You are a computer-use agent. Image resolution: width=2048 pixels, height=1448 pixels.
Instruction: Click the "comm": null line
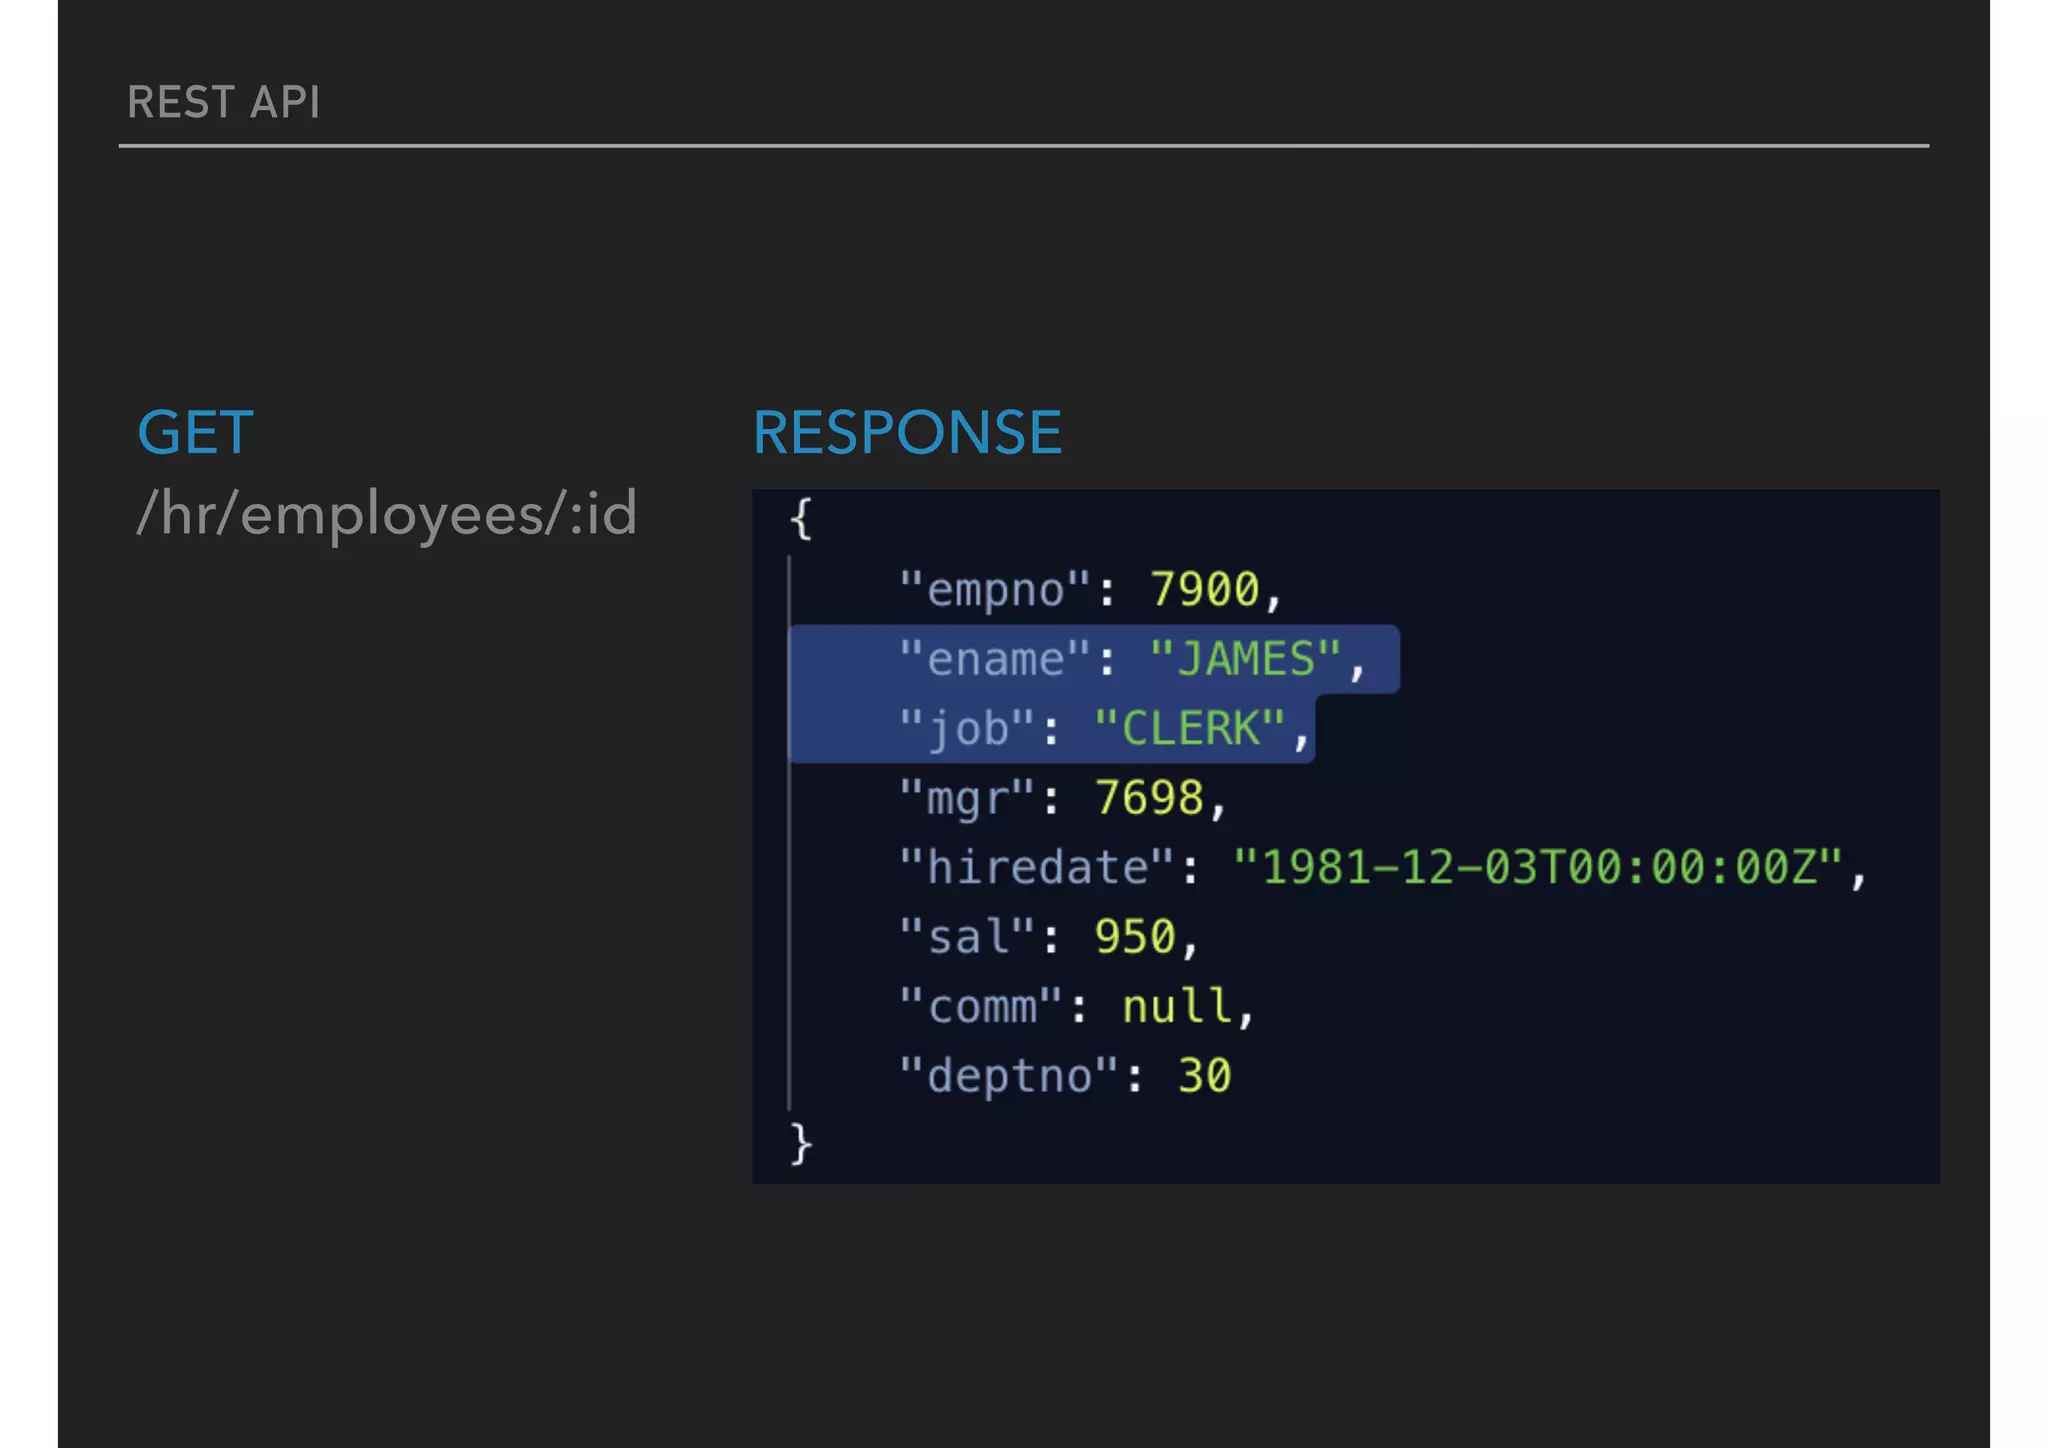pos(1076,1006)
